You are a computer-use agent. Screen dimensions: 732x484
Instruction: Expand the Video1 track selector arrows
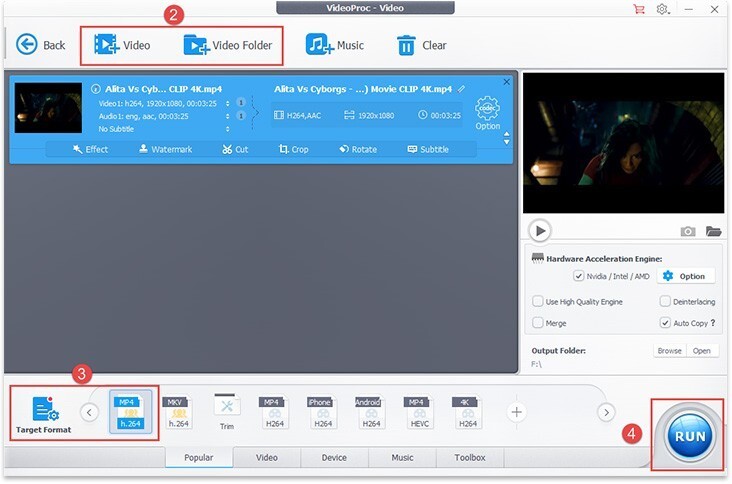(227, 103)
